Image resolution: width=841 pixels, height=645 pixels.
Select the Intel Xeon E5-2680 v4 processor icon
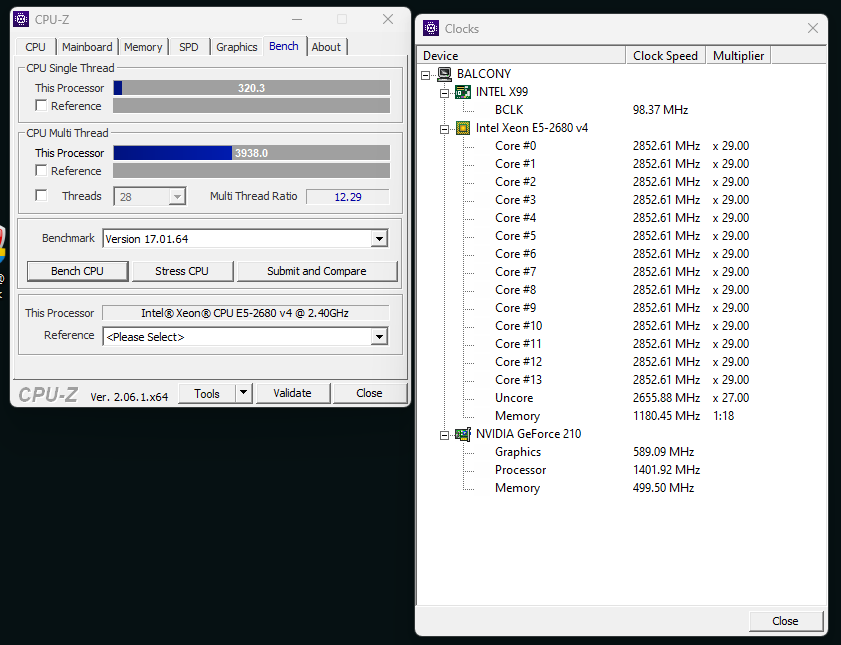463,128
